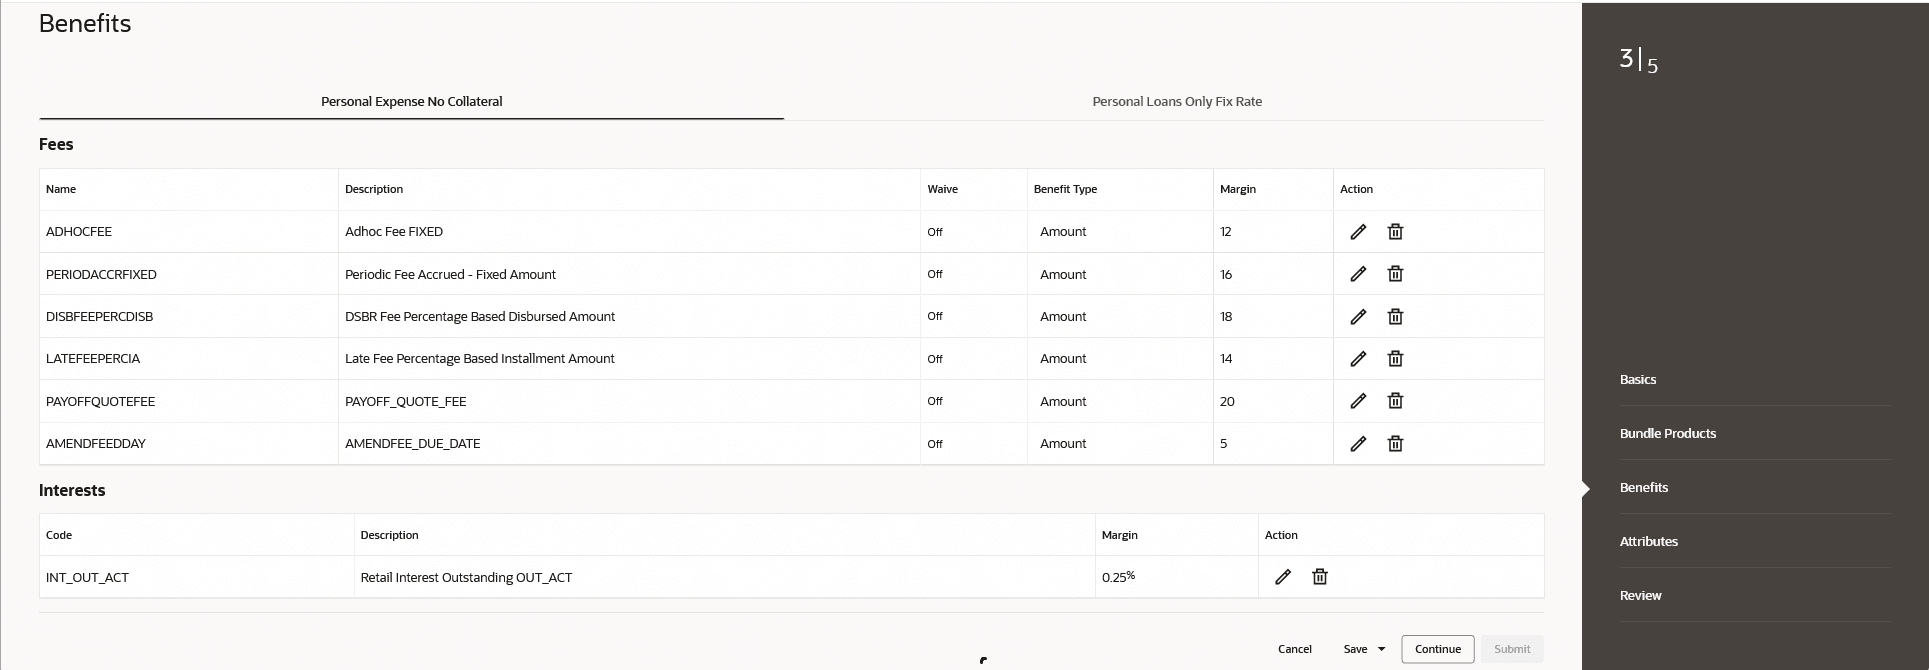Delete the INT_OUT_ACT interest row
The image size is (1929, 670).
click(1320, 577)
